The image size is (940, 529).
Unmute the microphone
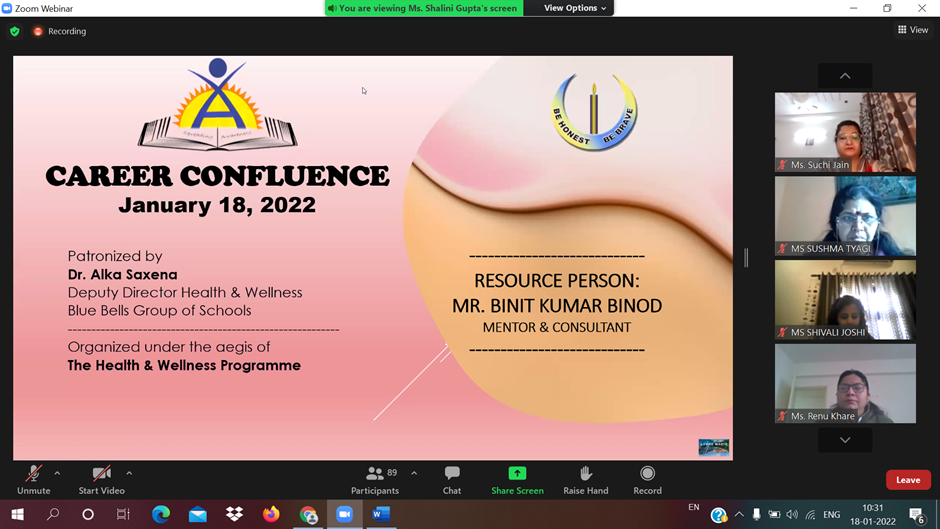(33, 479)
